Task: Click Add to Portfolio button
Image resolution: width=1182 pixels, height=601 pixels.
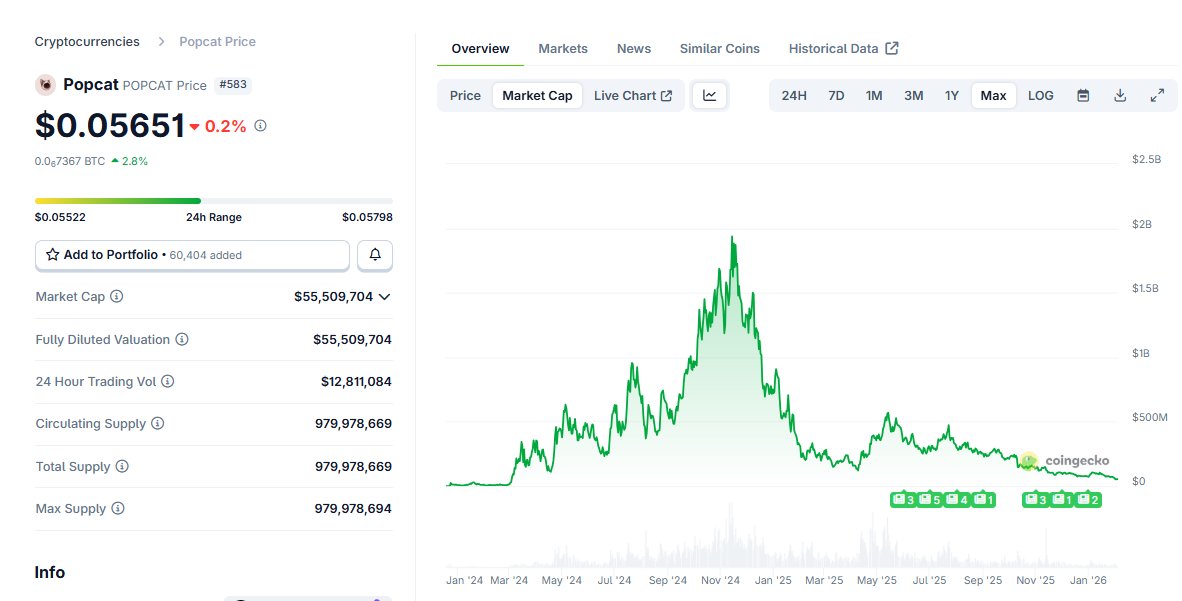Action: click(x=192, y=255)
